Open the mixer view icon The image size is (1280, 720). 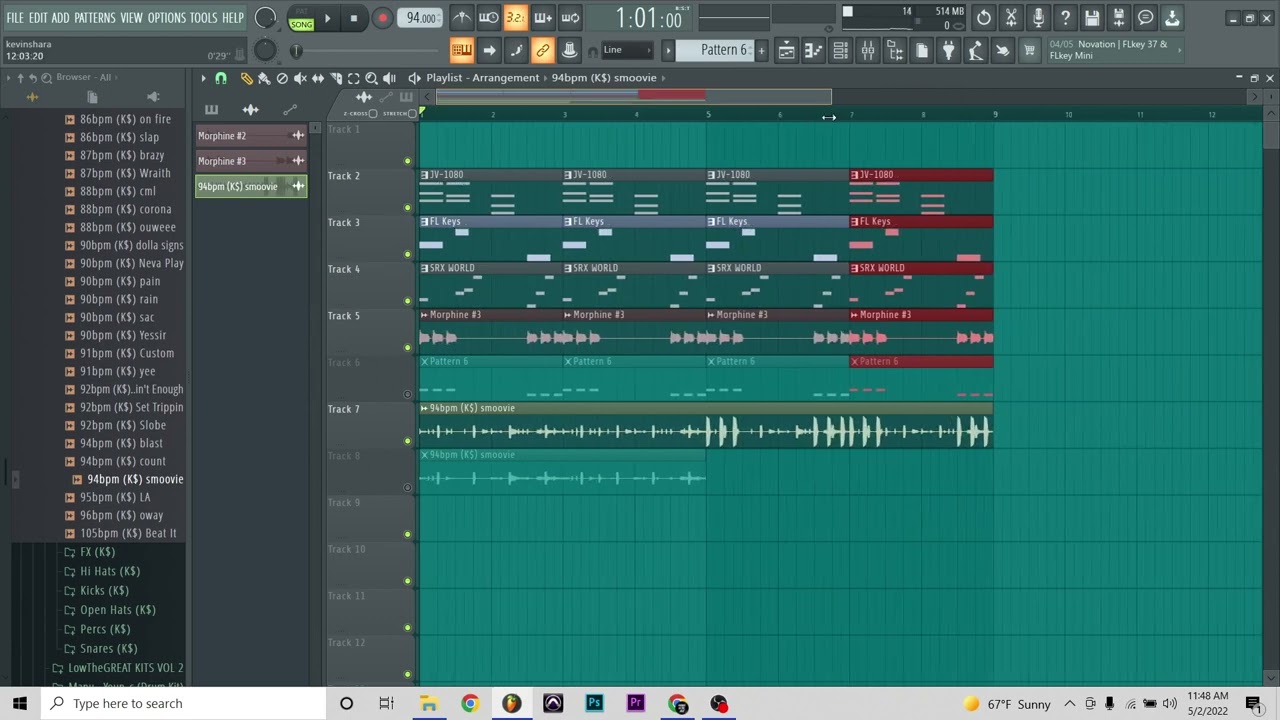[x=868, y=50]
